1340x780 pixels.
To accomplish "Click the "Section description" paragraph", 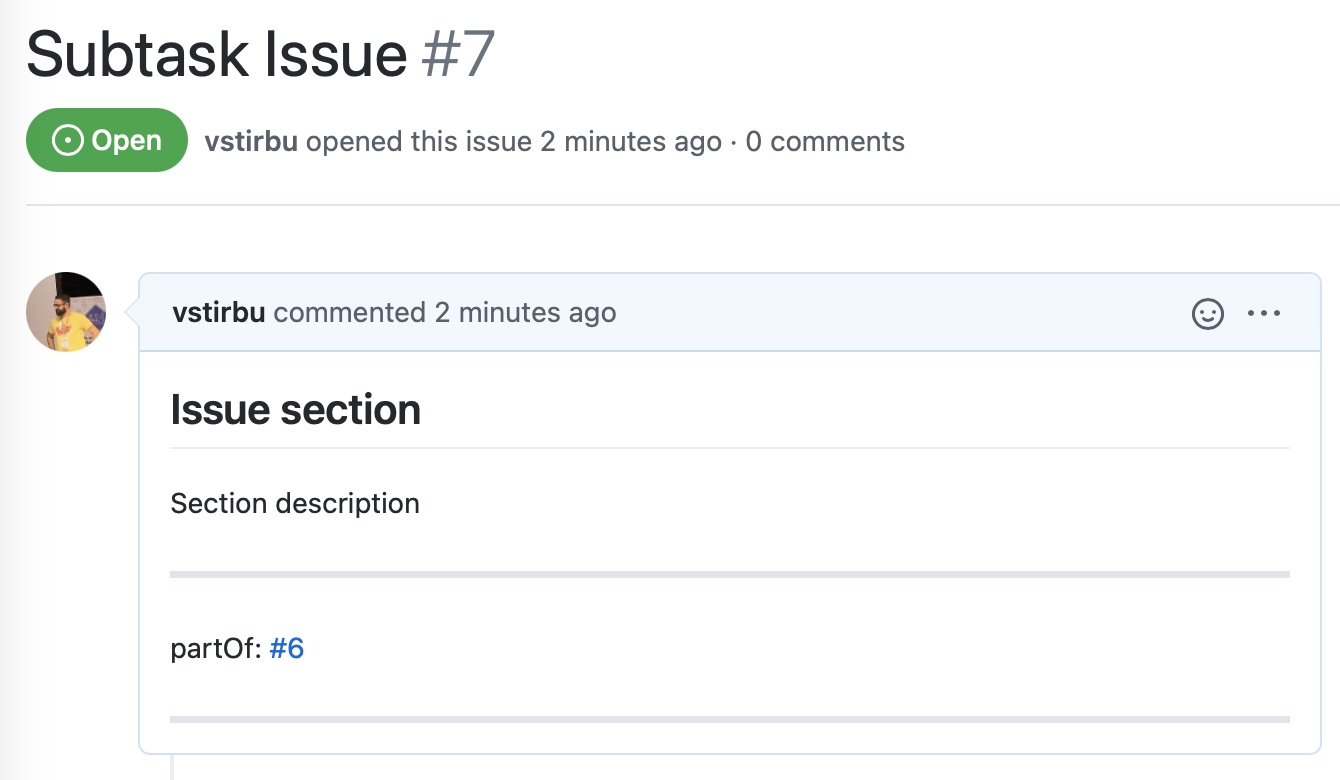I will click(x=295, y=503).
